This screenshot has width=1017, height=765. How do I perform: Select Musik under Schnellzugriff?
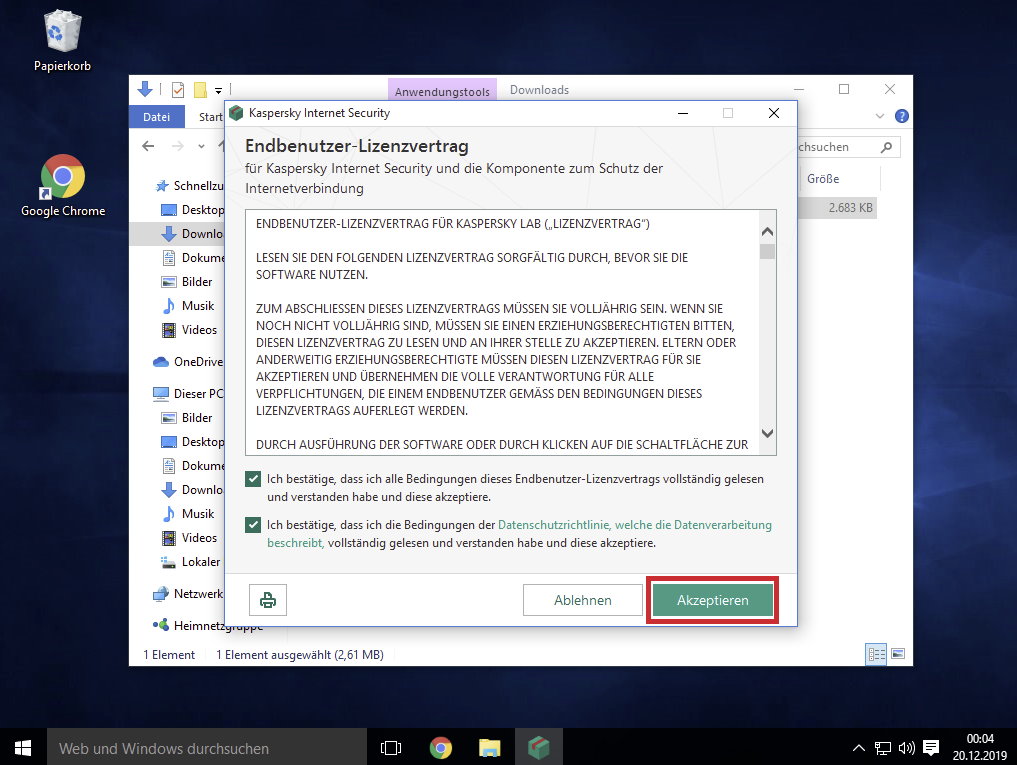pos(187,306)
